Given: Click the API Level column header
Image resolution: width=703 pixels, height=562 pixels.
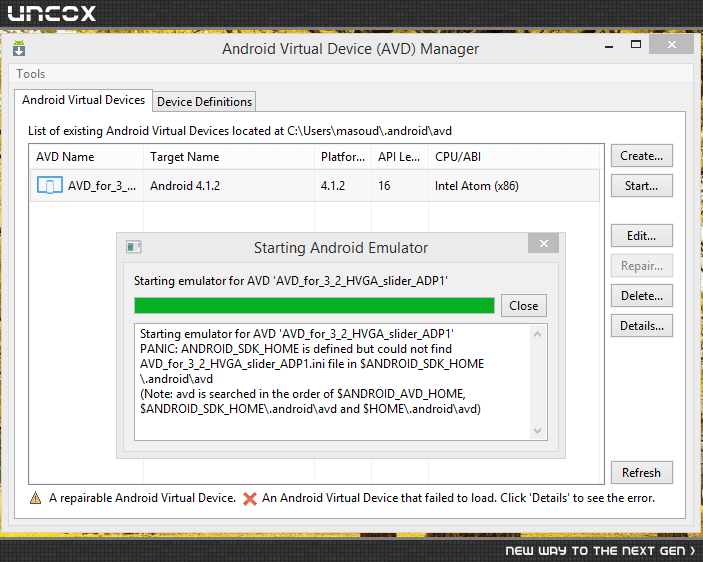Looking at the screenshot, I should click(399, 157).
